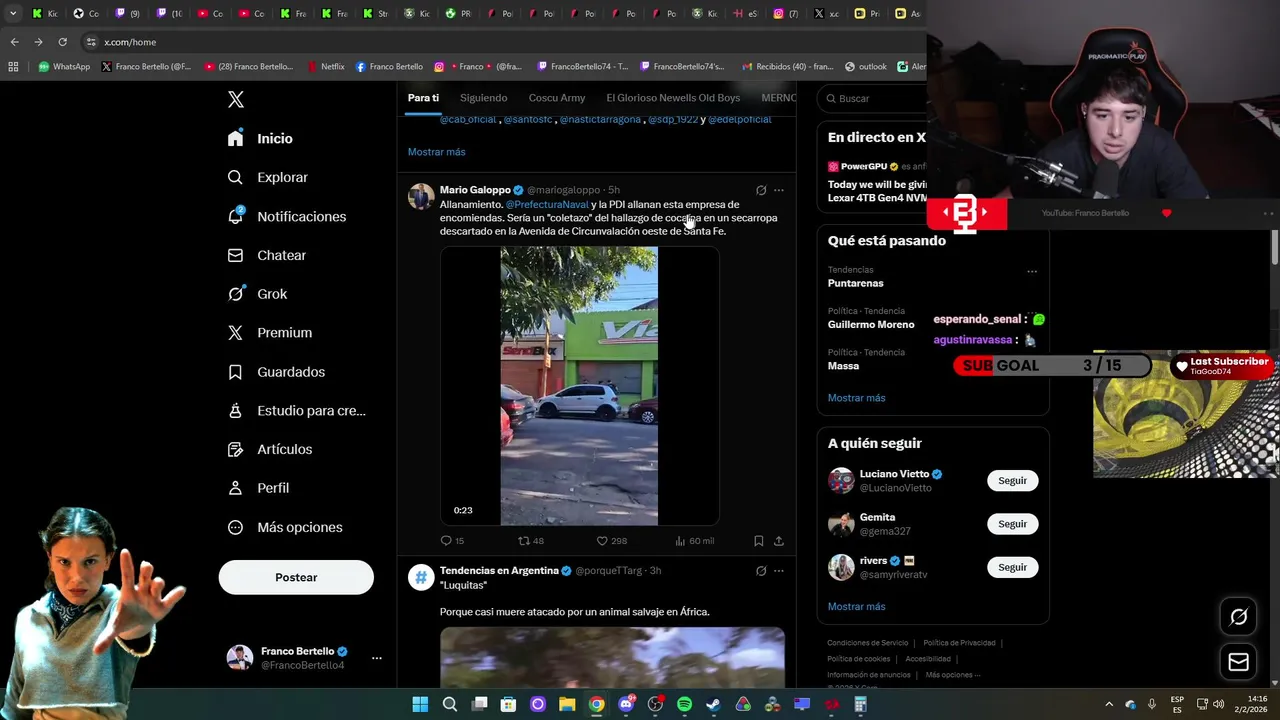Switch to Coscu Army tab

(557, 98)
